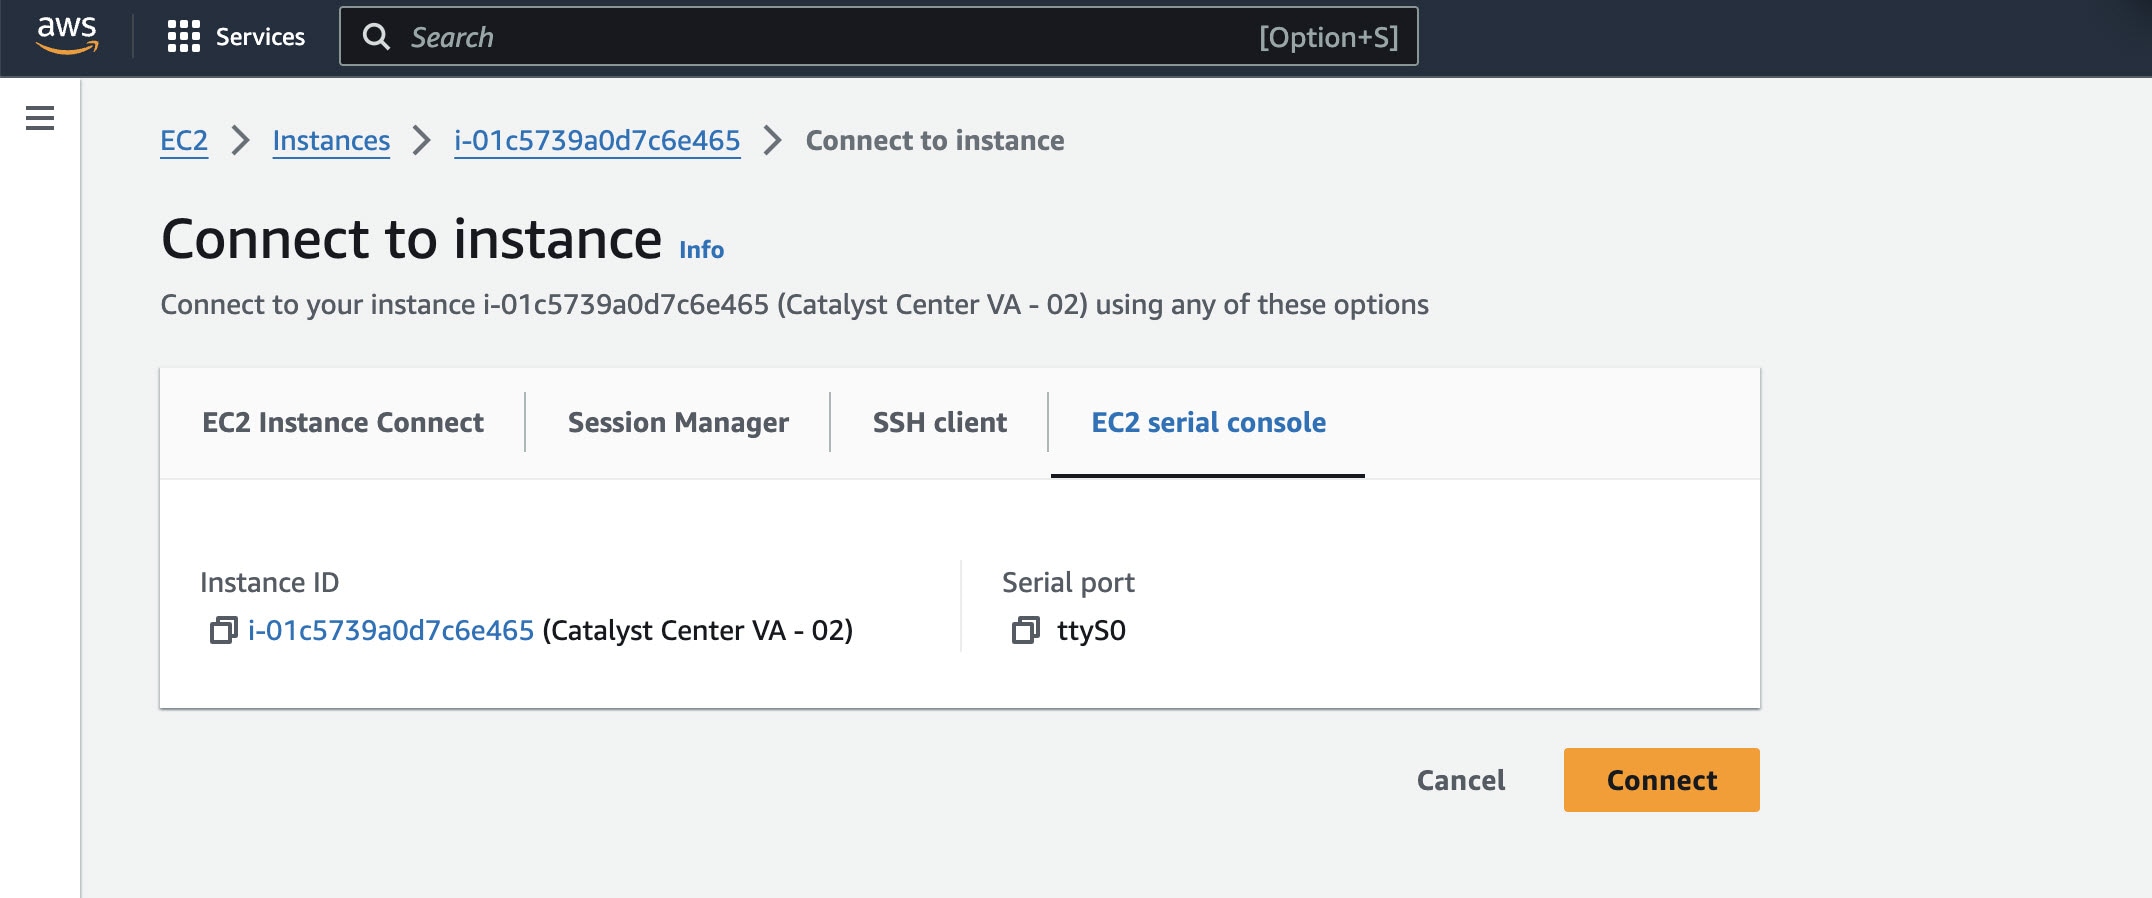The width and height of the screenshot is (2152, 898).
Task: Click the Services menu label
Action: click(x=260, y=37)
